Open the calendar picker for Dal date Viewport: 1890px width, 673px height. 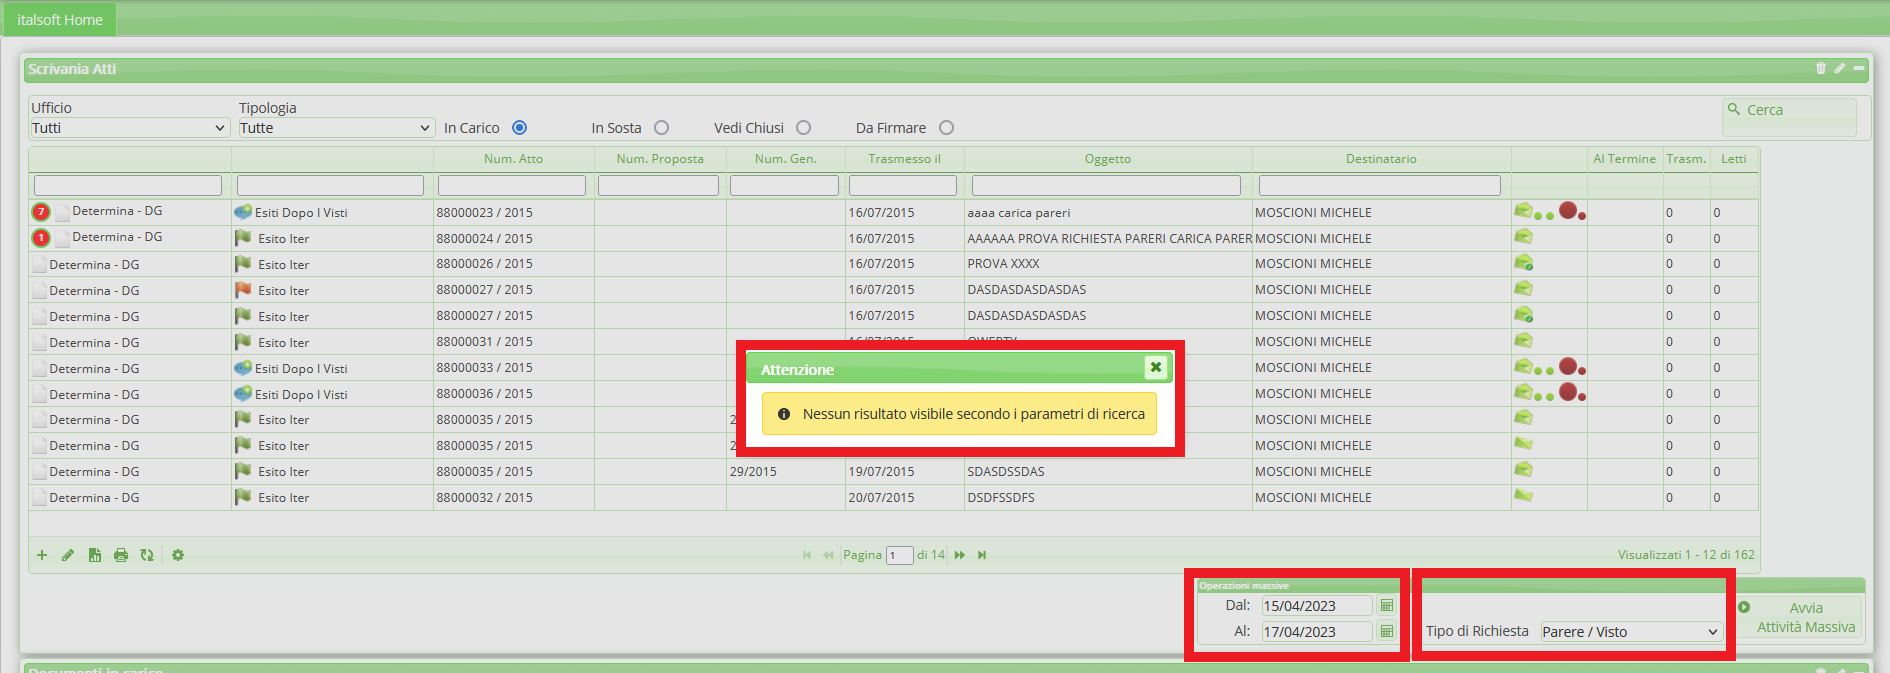point(1386,605)
